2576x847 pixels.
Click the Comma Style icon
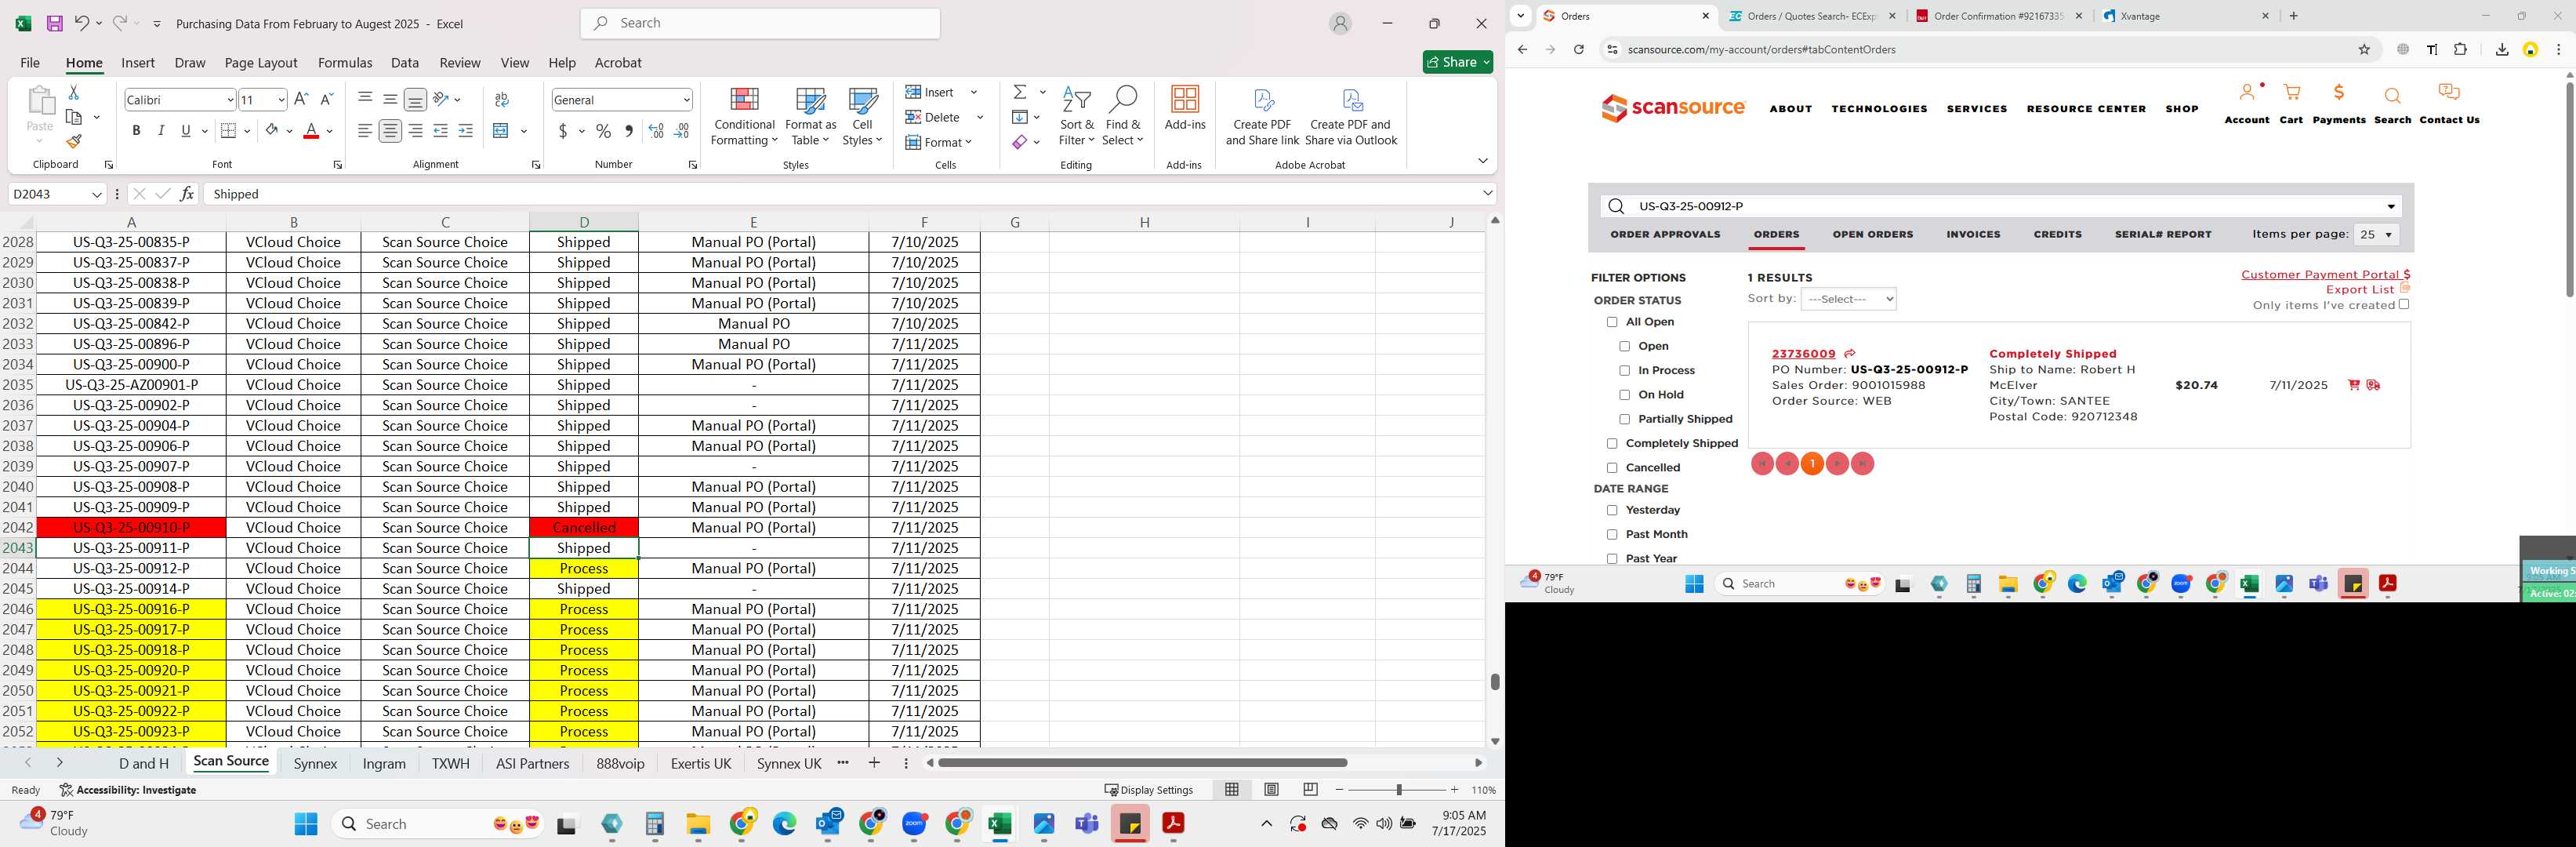(628, 131)
